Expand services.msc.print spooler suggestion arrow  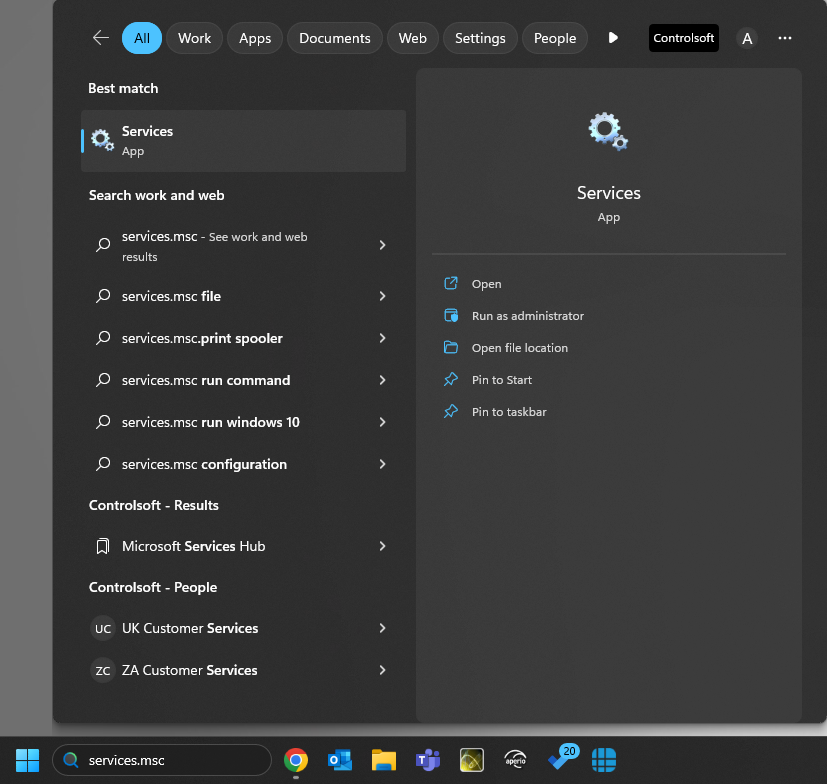coord(382,338)
